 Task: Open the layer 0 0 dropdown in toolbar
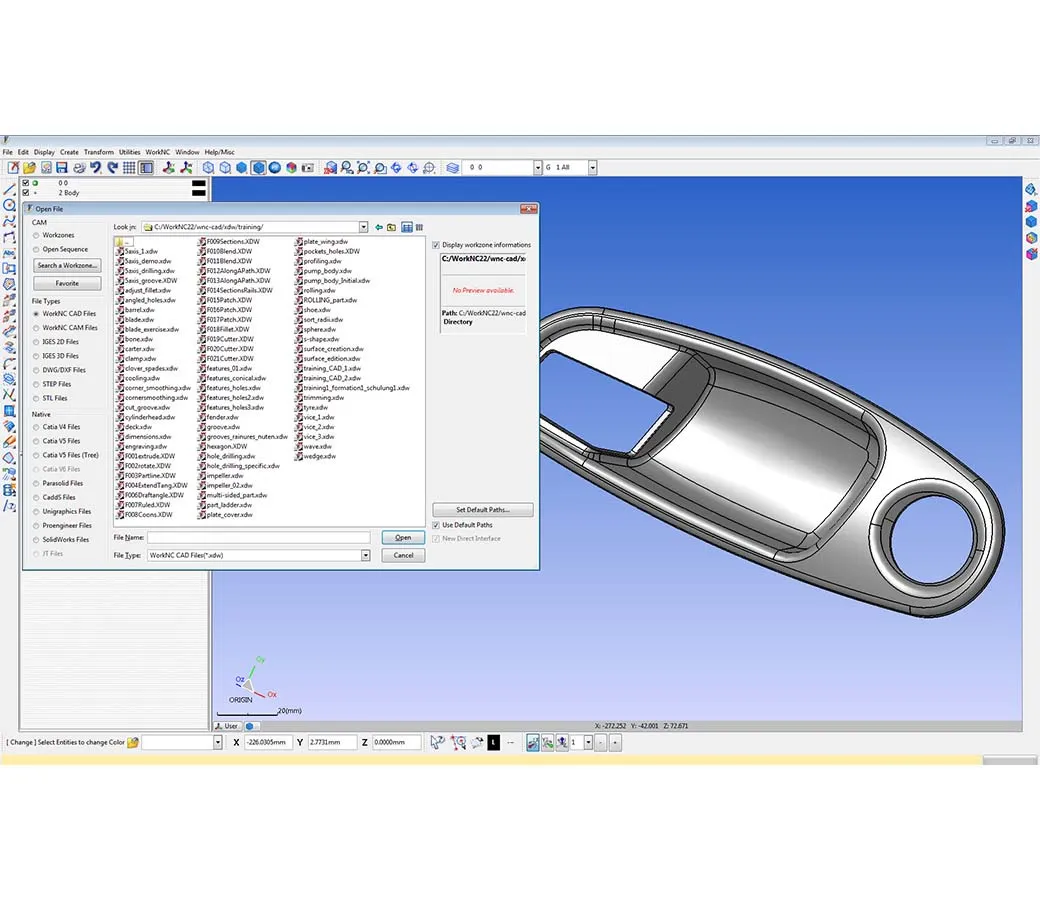538,168
